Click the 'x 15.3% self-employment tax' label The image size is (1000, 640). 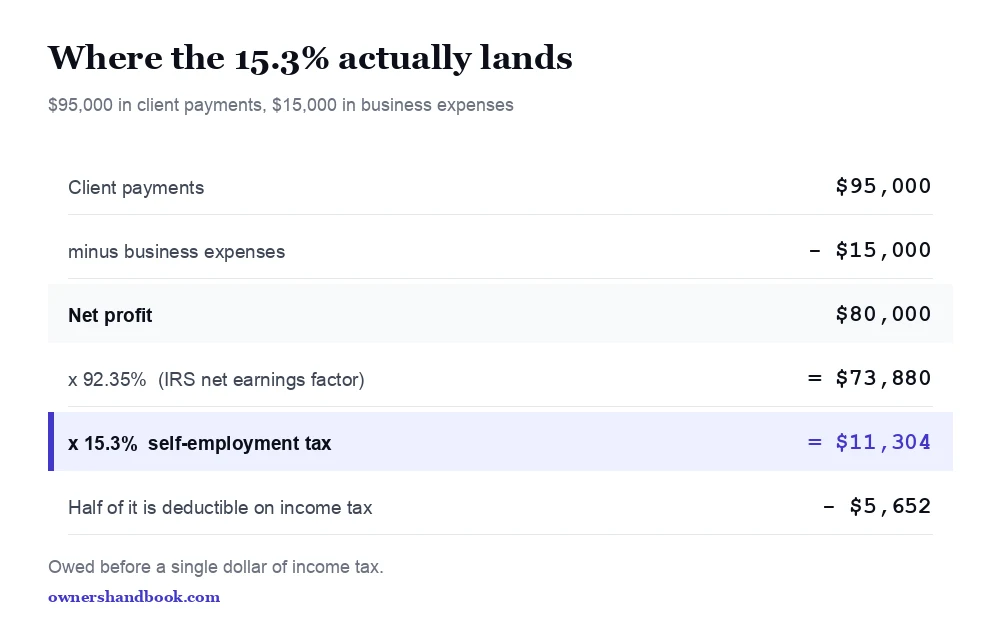200,444
